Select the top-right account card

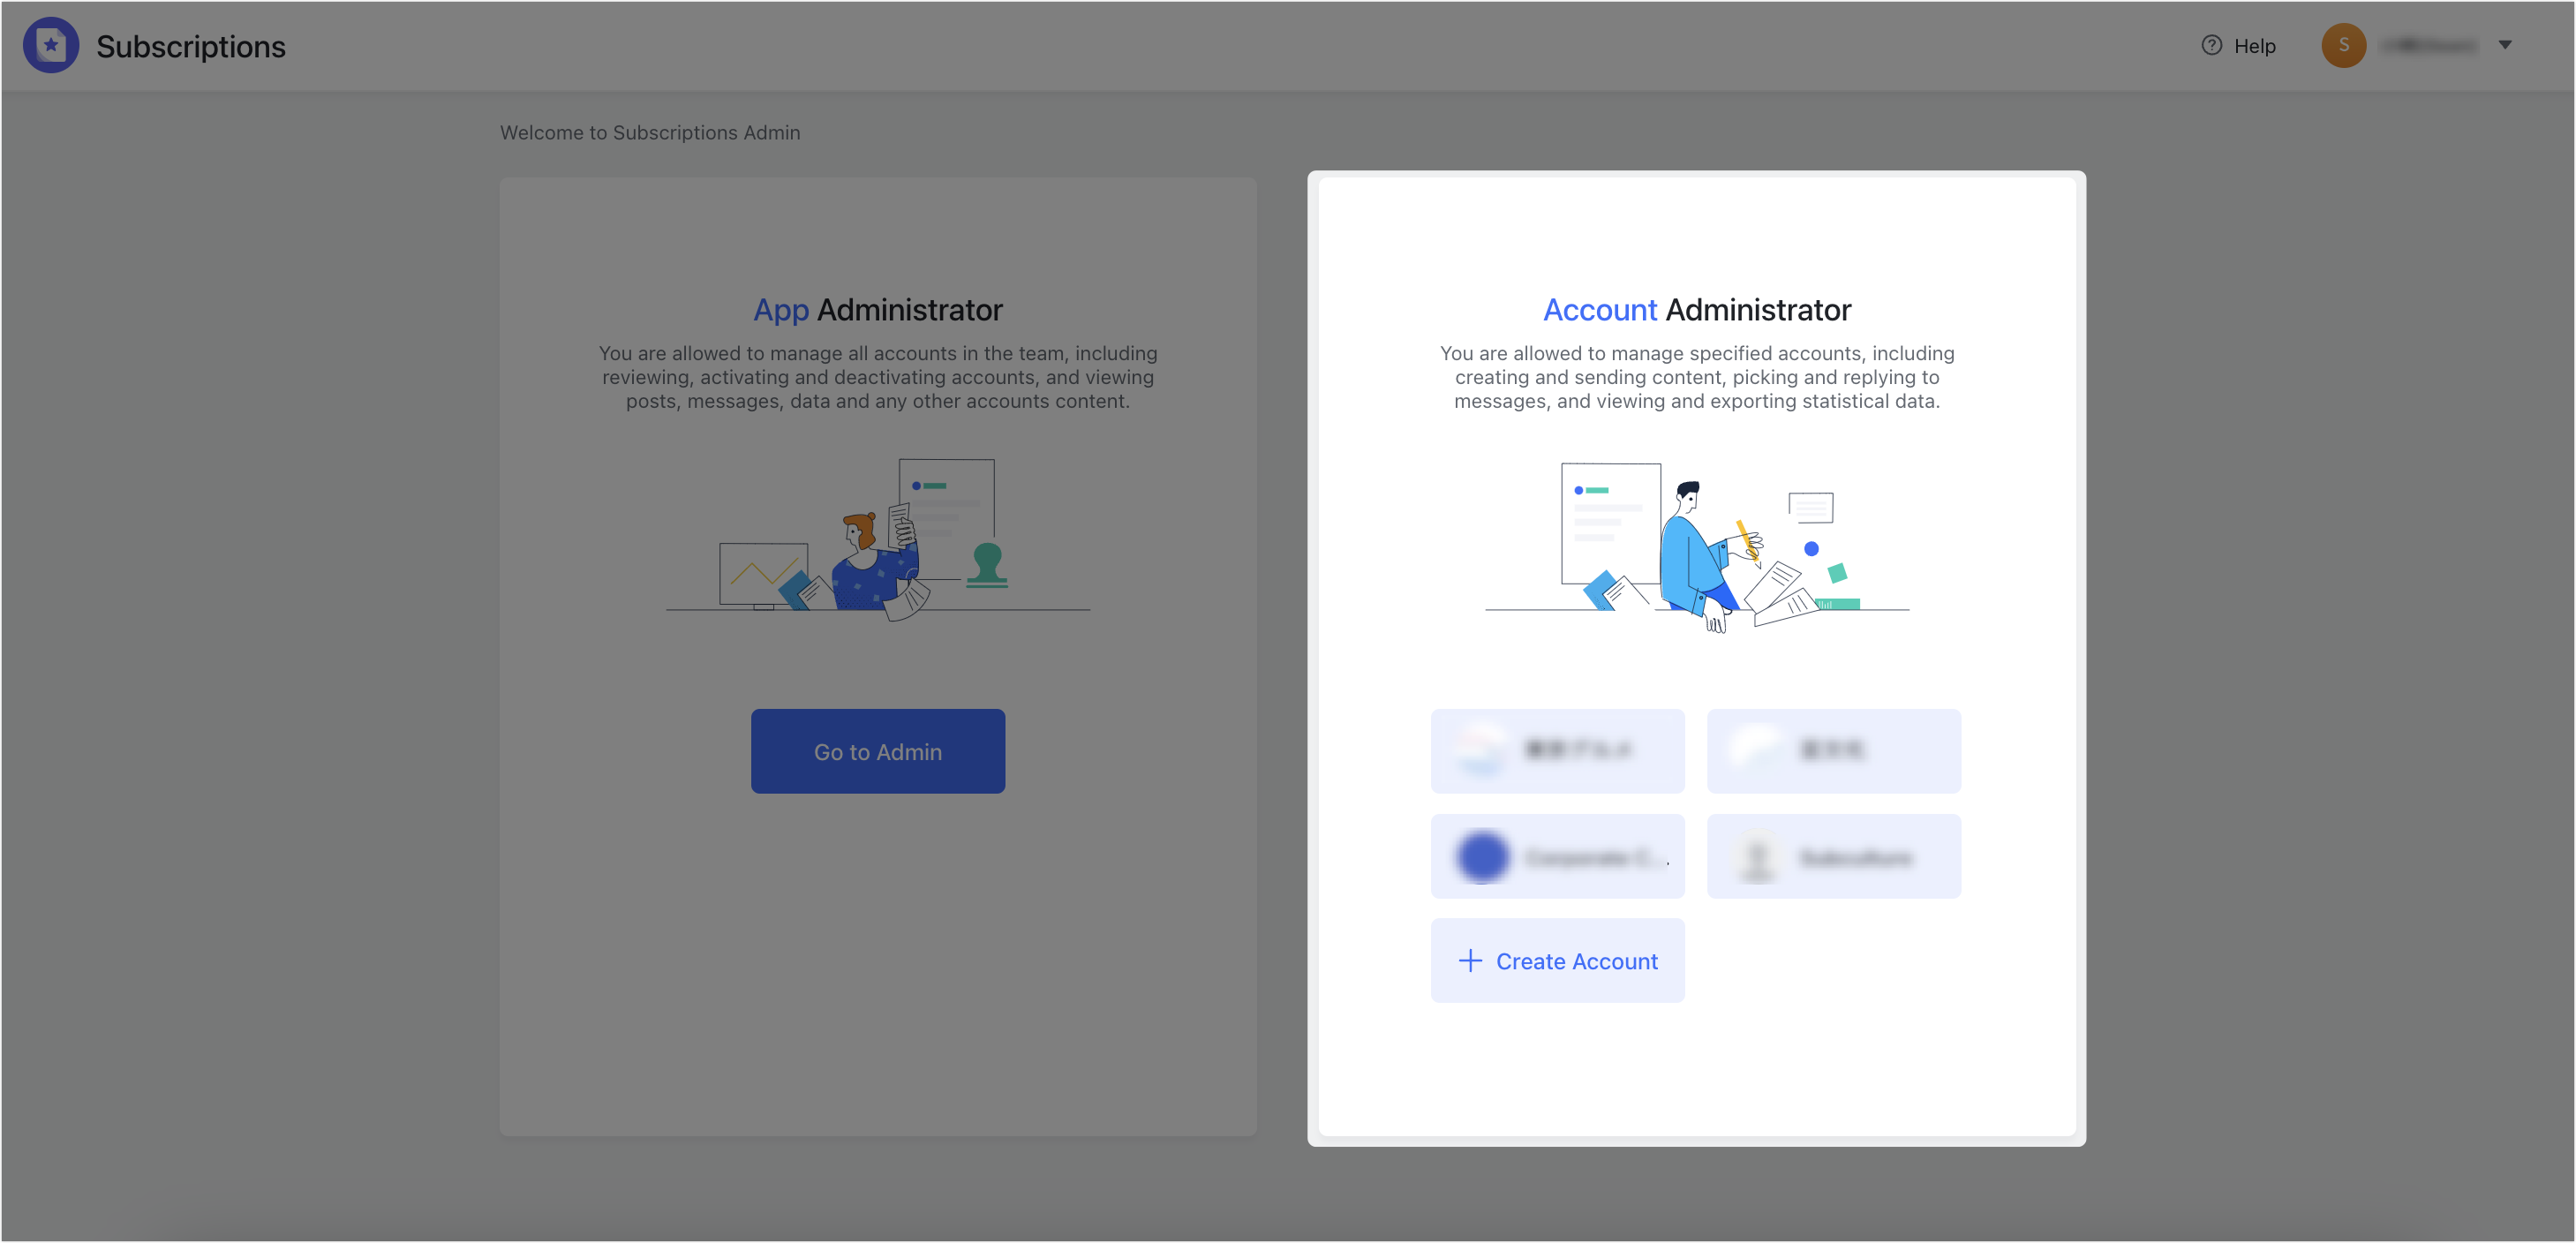click(1833, 751)
